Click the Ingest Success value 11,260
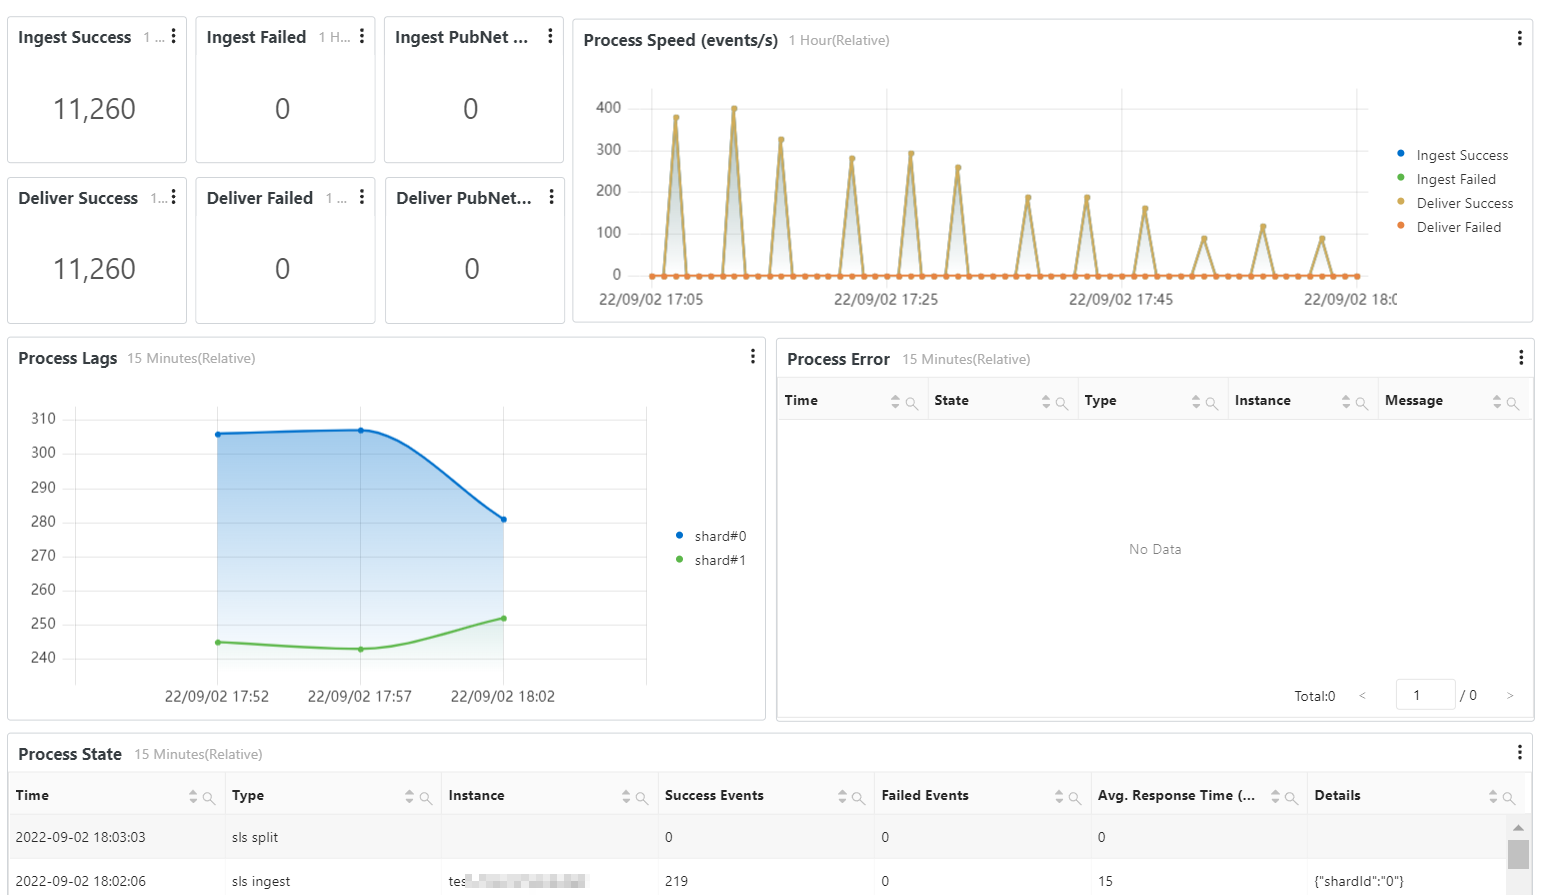The height and width of the screenshot is (895, 1551). tap(94, 109)
